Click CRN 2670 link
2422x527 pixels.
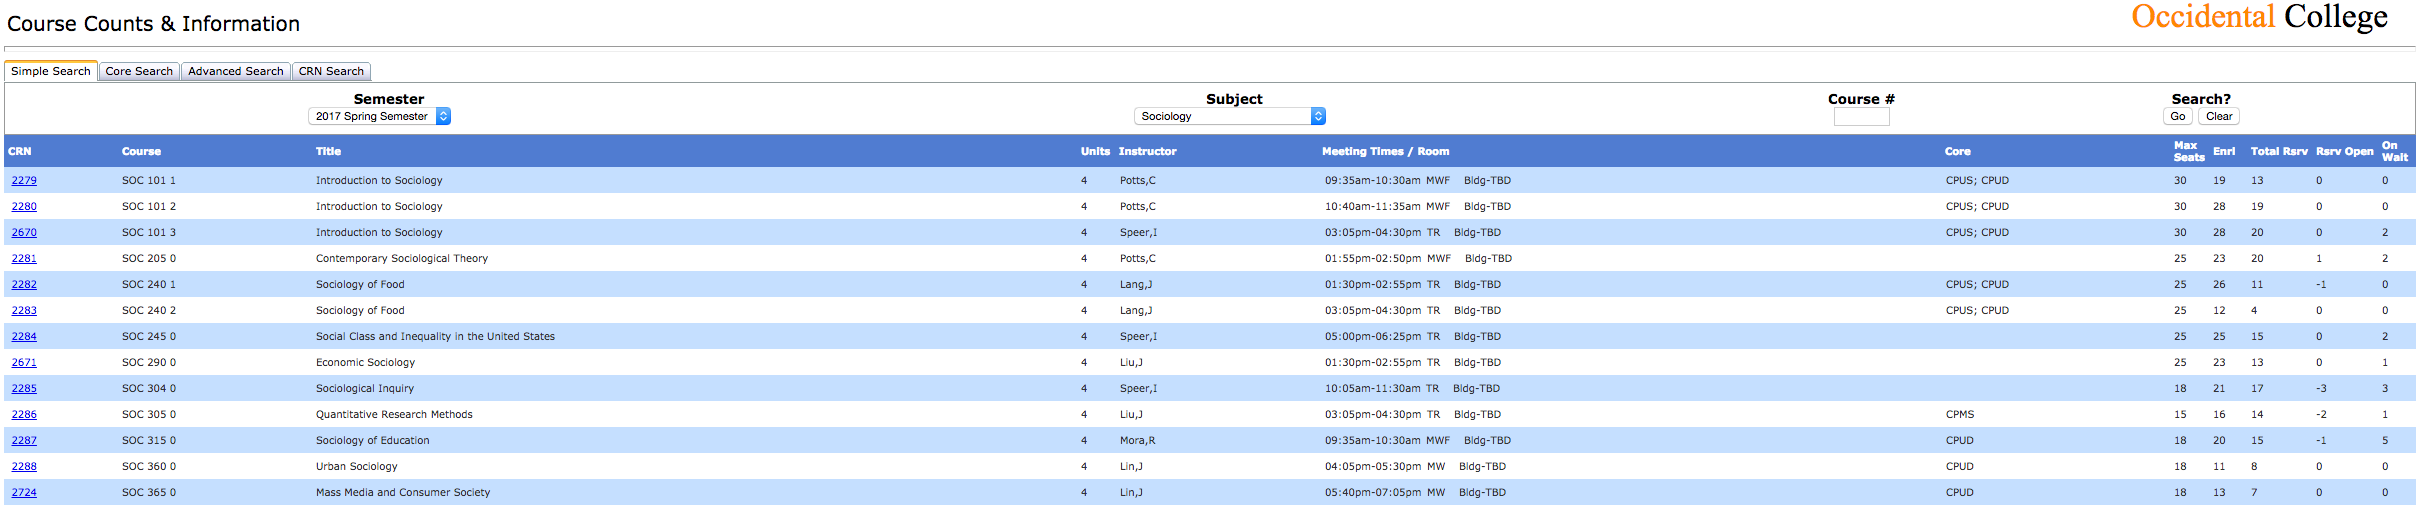(24, 233)
